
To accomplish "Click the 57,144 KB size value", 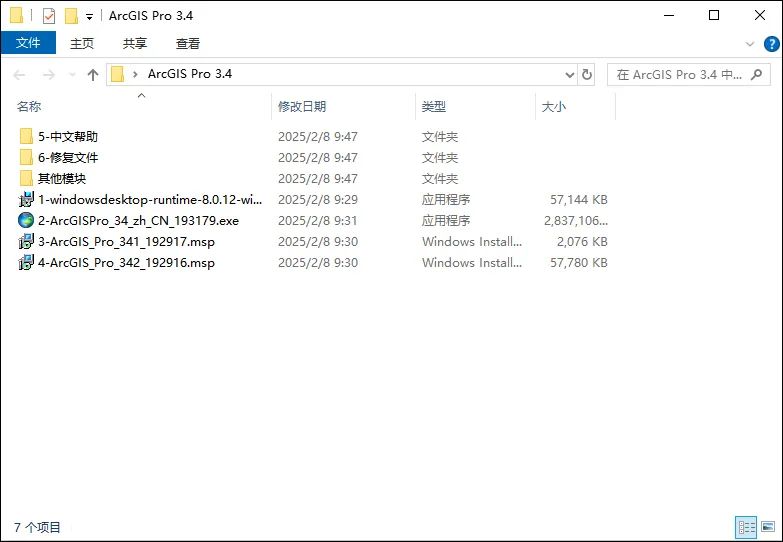I will click(579, 199).
